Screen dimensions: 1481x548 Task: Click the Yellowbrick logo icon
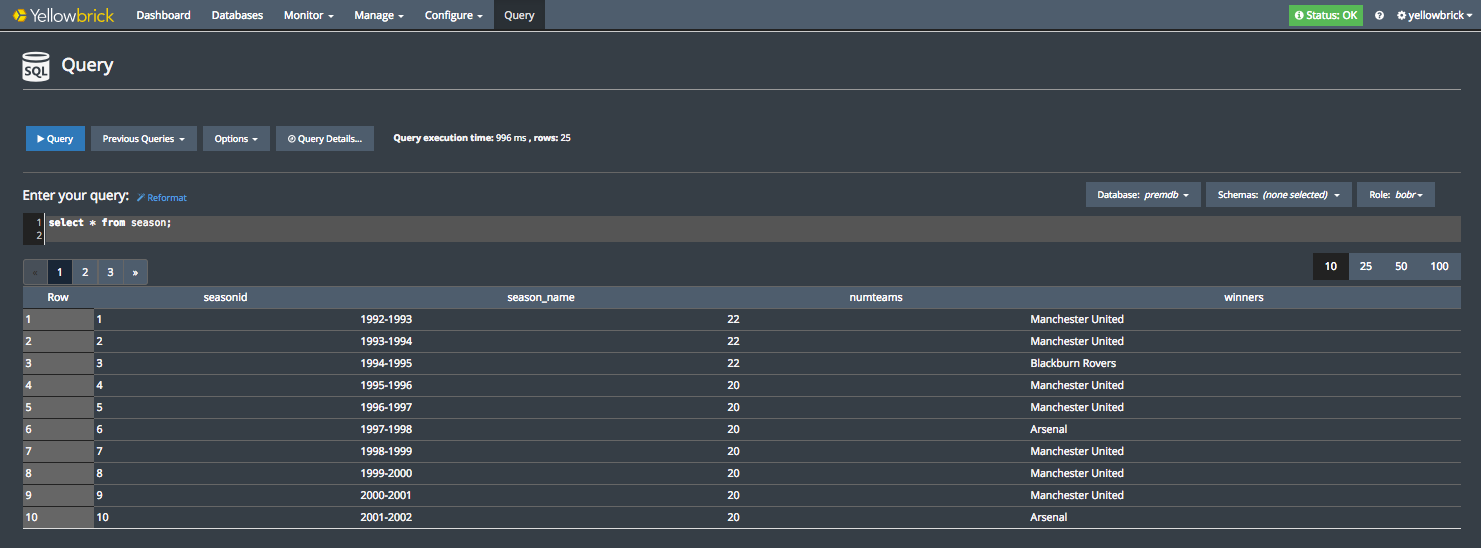(x=20, y=15)
